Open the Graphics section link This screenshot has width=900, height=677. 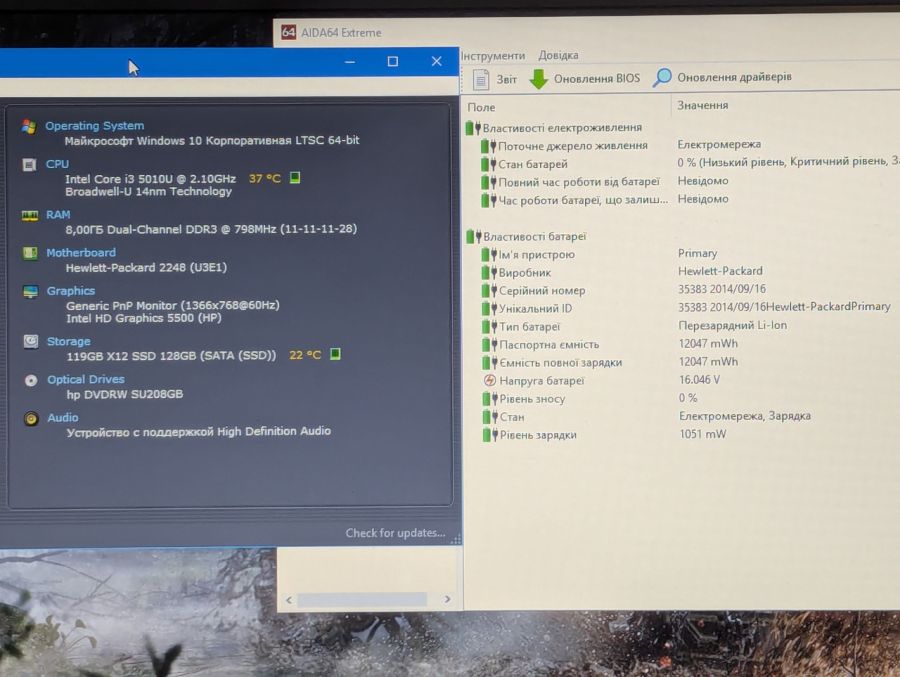pos(71,291)
